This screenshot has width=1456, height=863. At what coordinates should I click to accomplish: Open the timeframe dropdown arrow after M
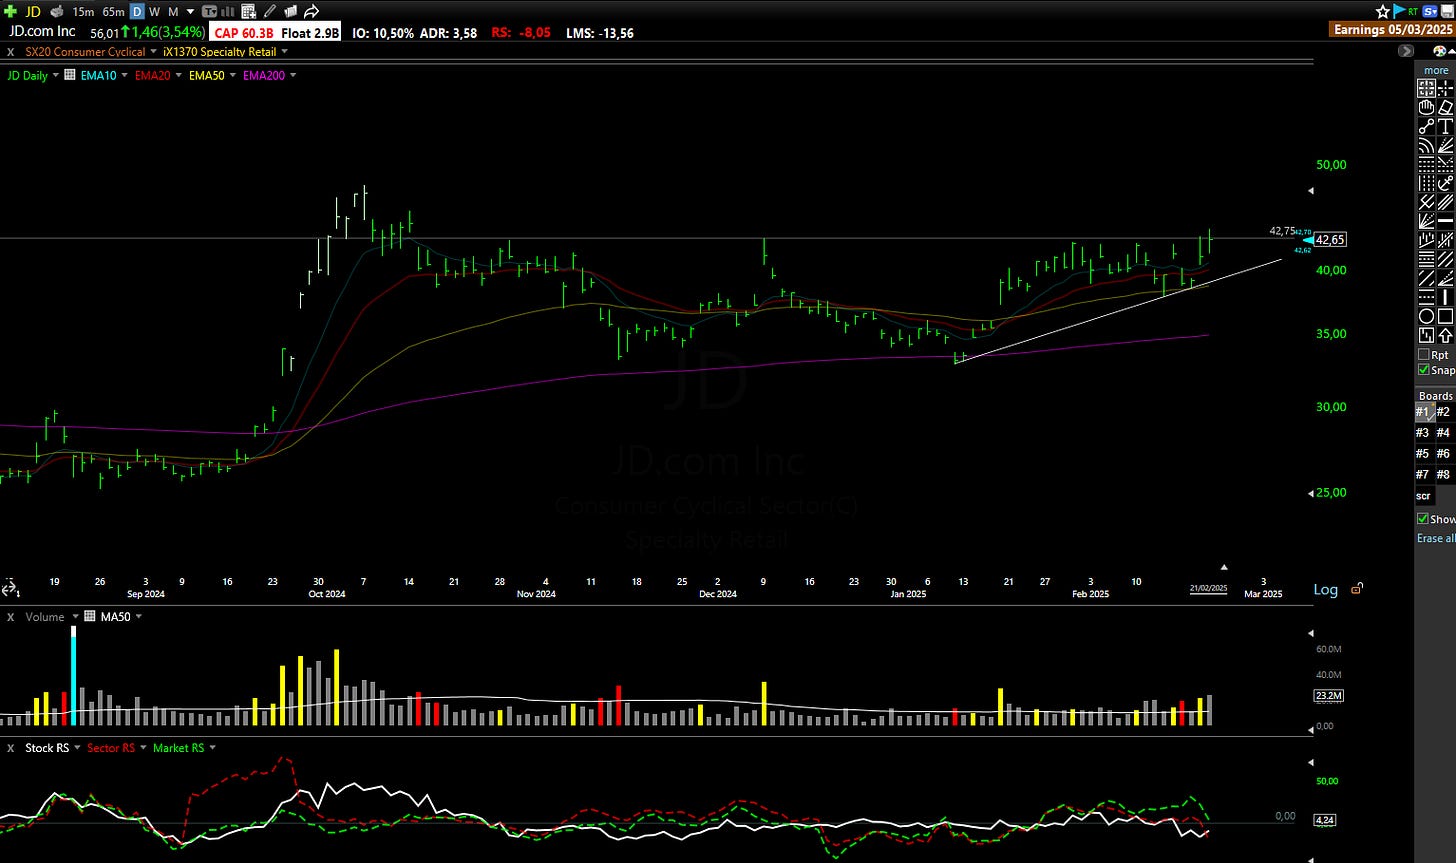point(191,11)
